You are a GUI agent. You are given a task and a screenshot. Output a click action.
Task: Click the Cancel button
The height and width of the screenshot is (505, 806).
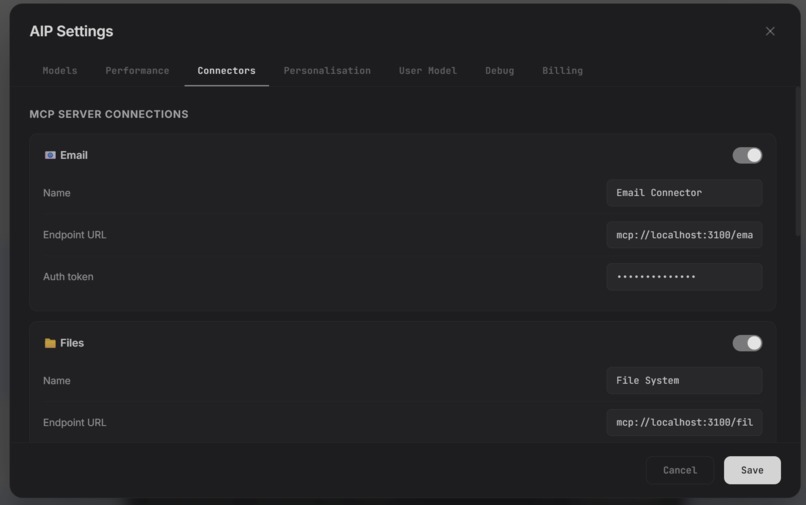tap(680, 470)
